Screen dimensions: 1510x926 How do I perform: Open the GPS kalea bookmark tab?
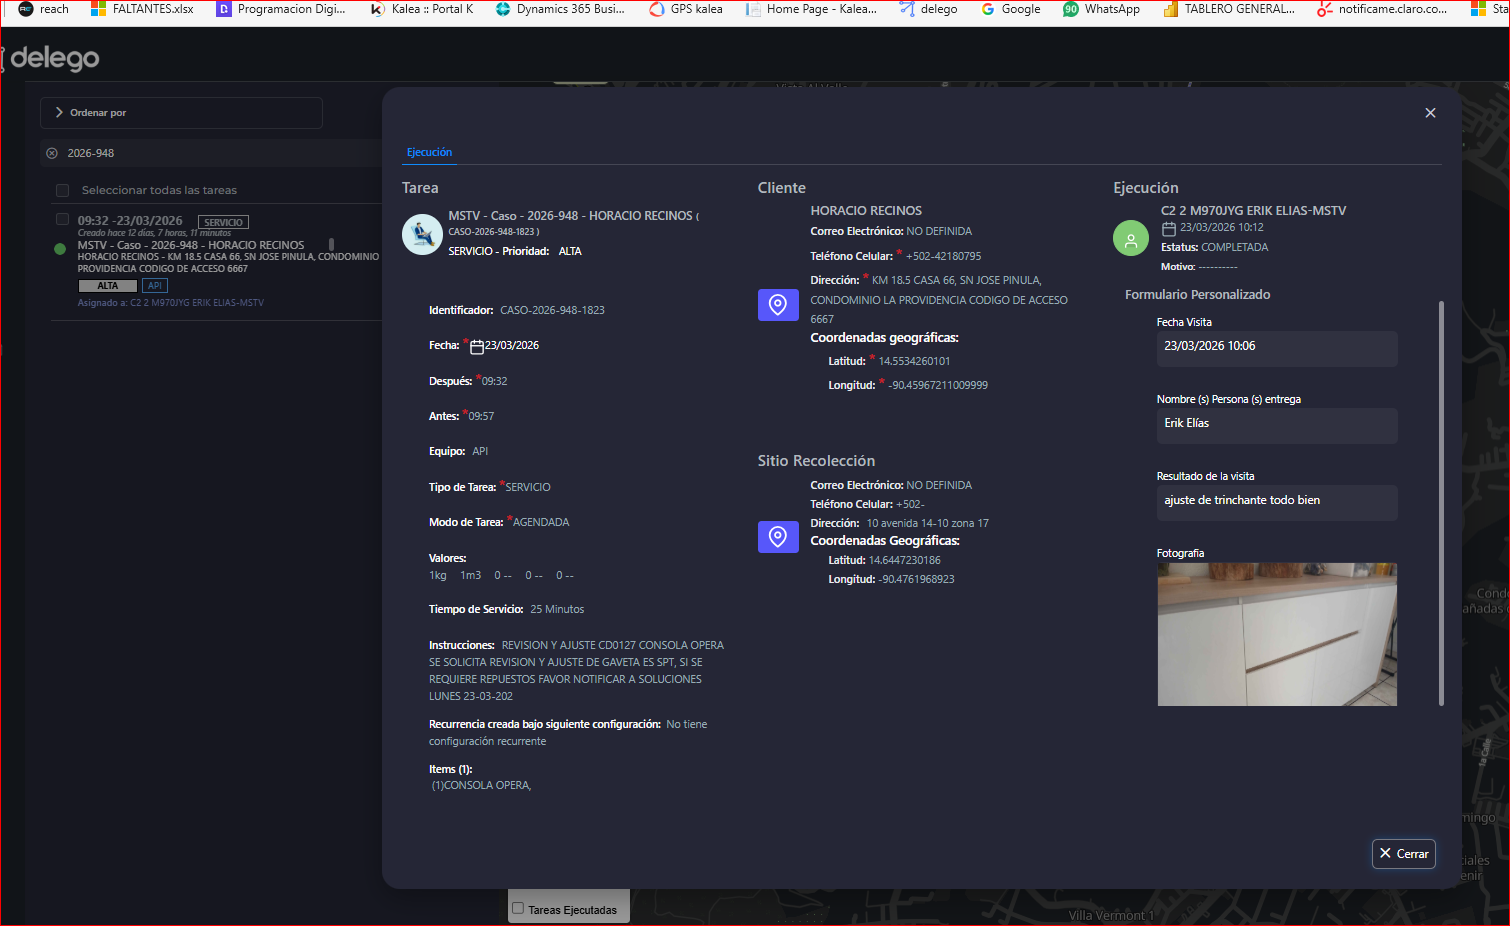686,9
